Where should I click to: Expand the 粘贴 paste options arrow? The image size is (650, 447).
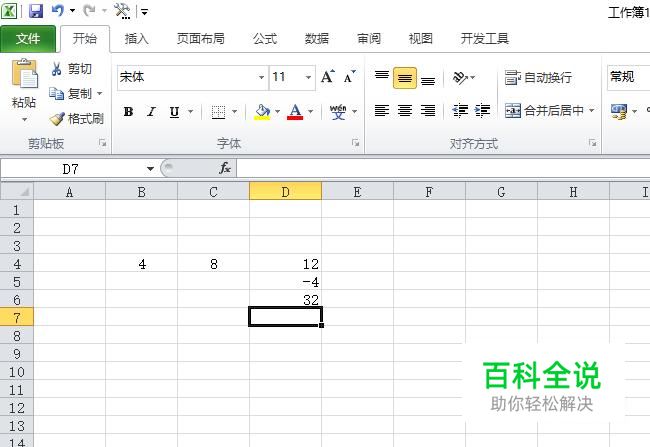coord(24,119)
